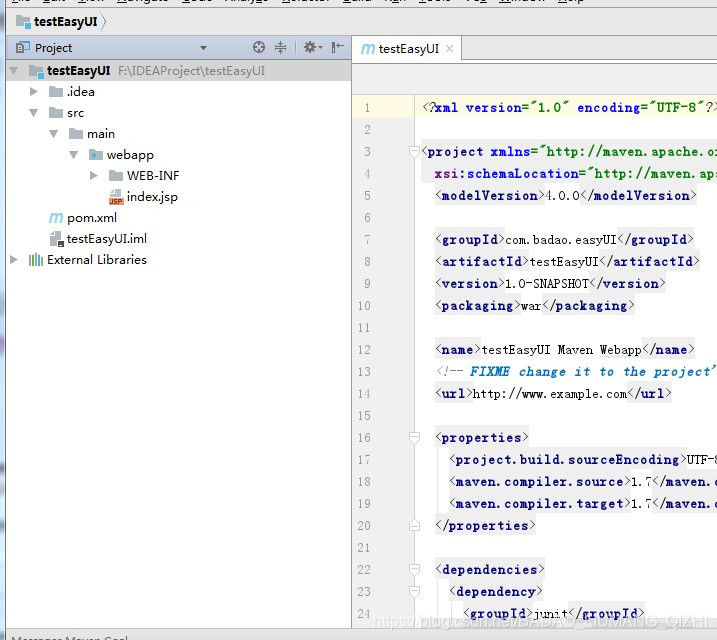The width and height of the screenshot is (717, 640).
Task: Fold the dependency block at line 23
Action: pyautogui.click(x=414, y=591)
